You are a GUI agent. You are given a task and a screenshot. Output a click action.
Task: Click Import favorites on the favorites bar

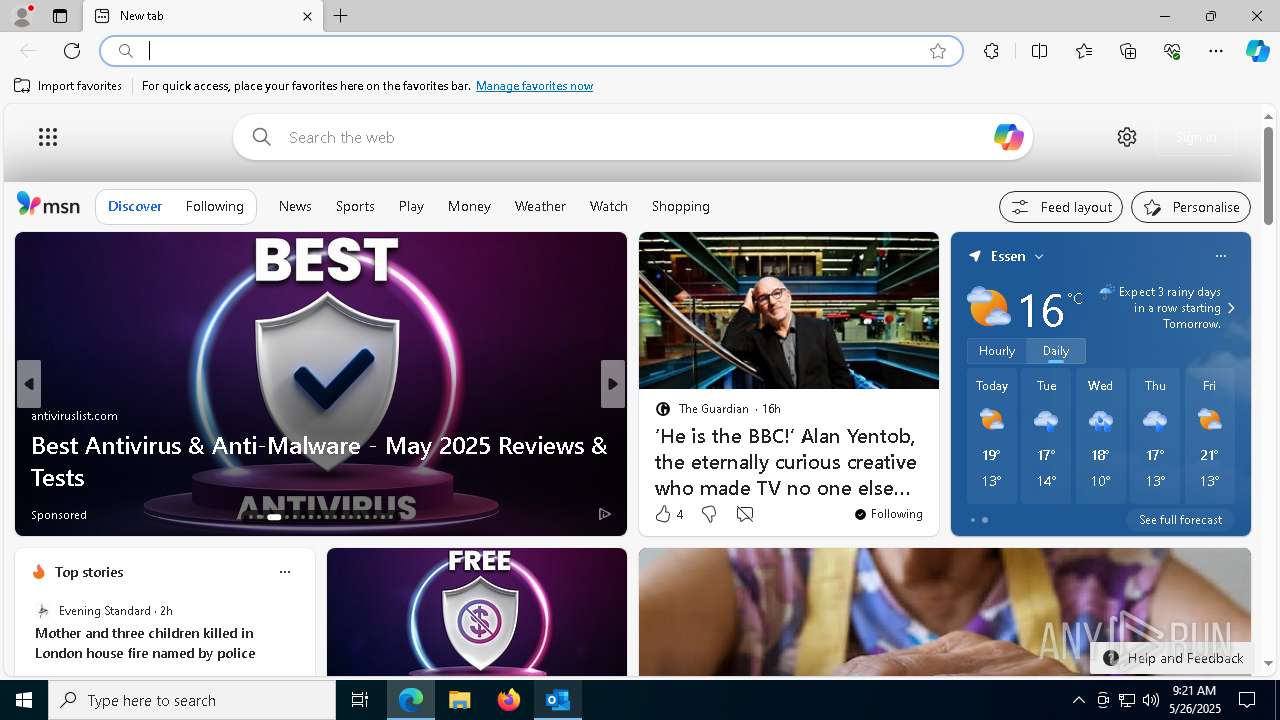[x=68, y=86]
